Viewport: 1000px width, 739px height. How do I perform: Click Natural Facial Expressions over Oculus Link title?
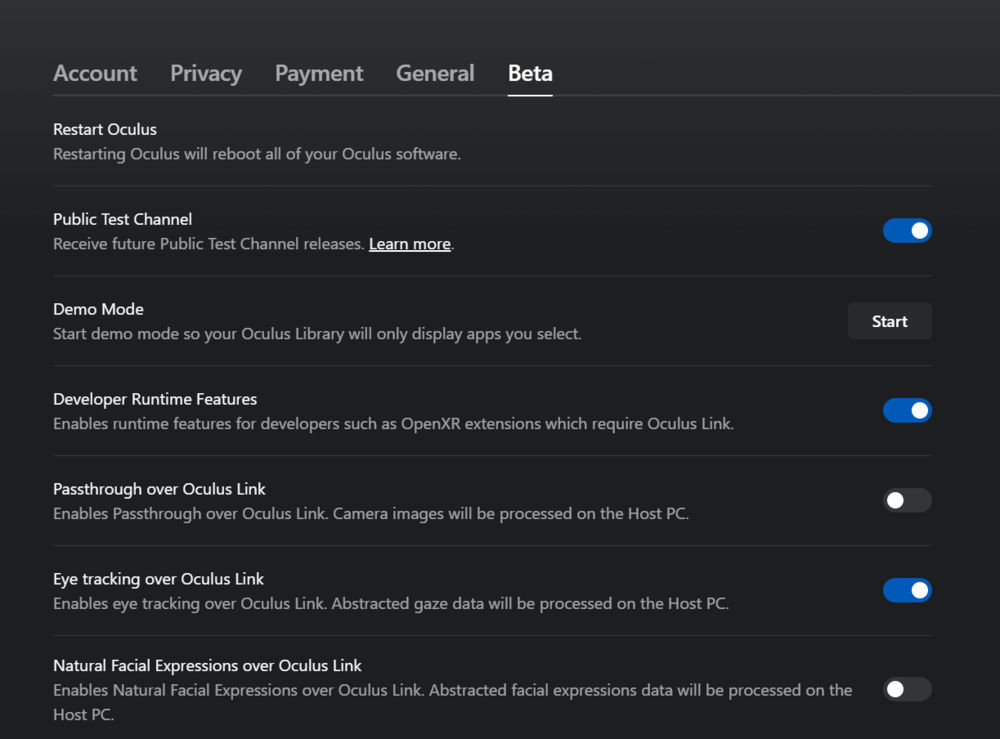[207, 665]
